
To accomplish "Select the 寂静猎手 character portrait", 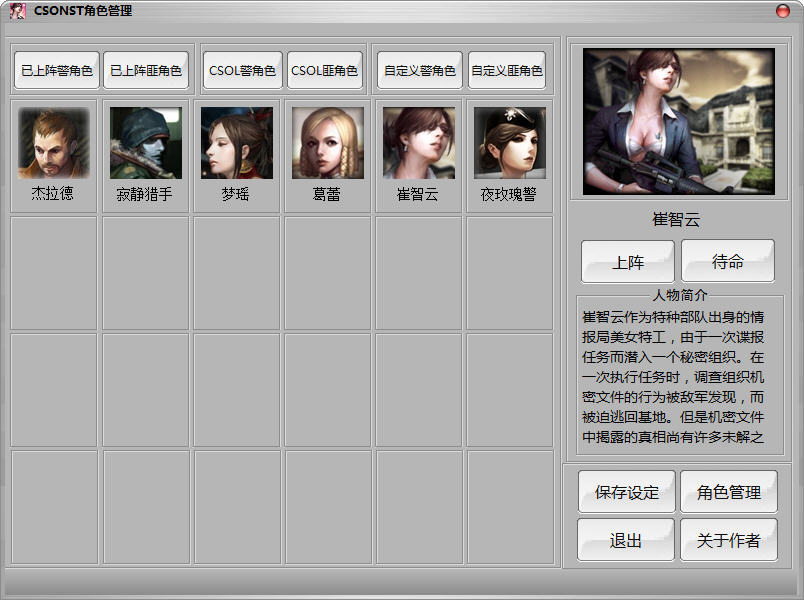I will click(146, 143).
